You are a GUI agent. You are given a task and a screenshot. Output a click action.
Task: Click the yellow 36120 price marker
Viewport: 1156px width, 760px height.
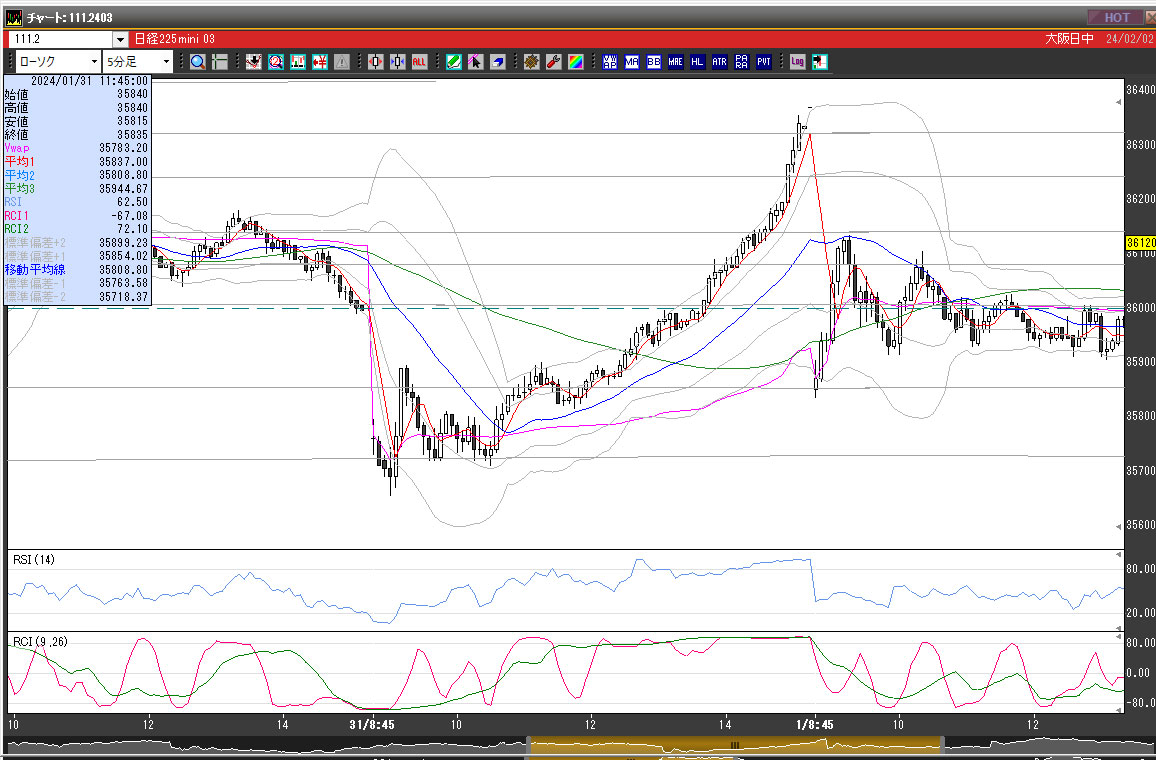point(1141,243)
